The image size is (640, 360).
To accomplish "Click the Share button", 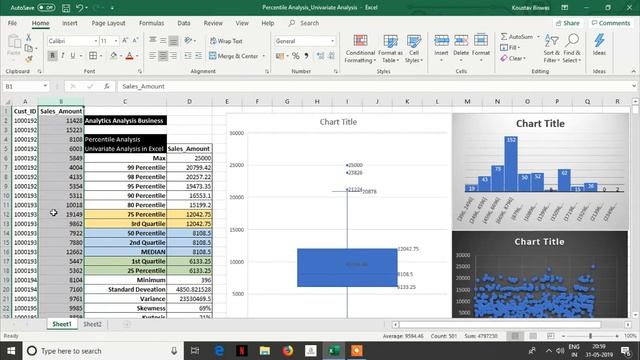I will [567, 23].
